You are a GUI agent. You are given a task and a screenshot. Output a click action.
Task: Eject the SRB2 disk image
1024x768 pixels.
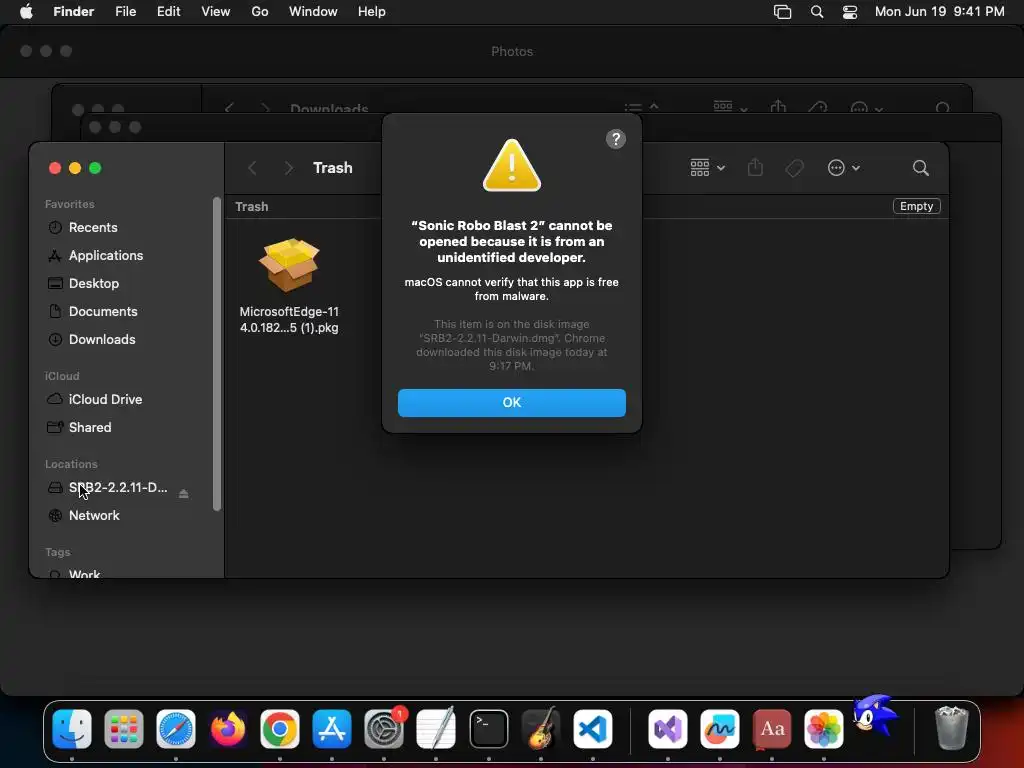pyautogui.click(x=184, y=494)
